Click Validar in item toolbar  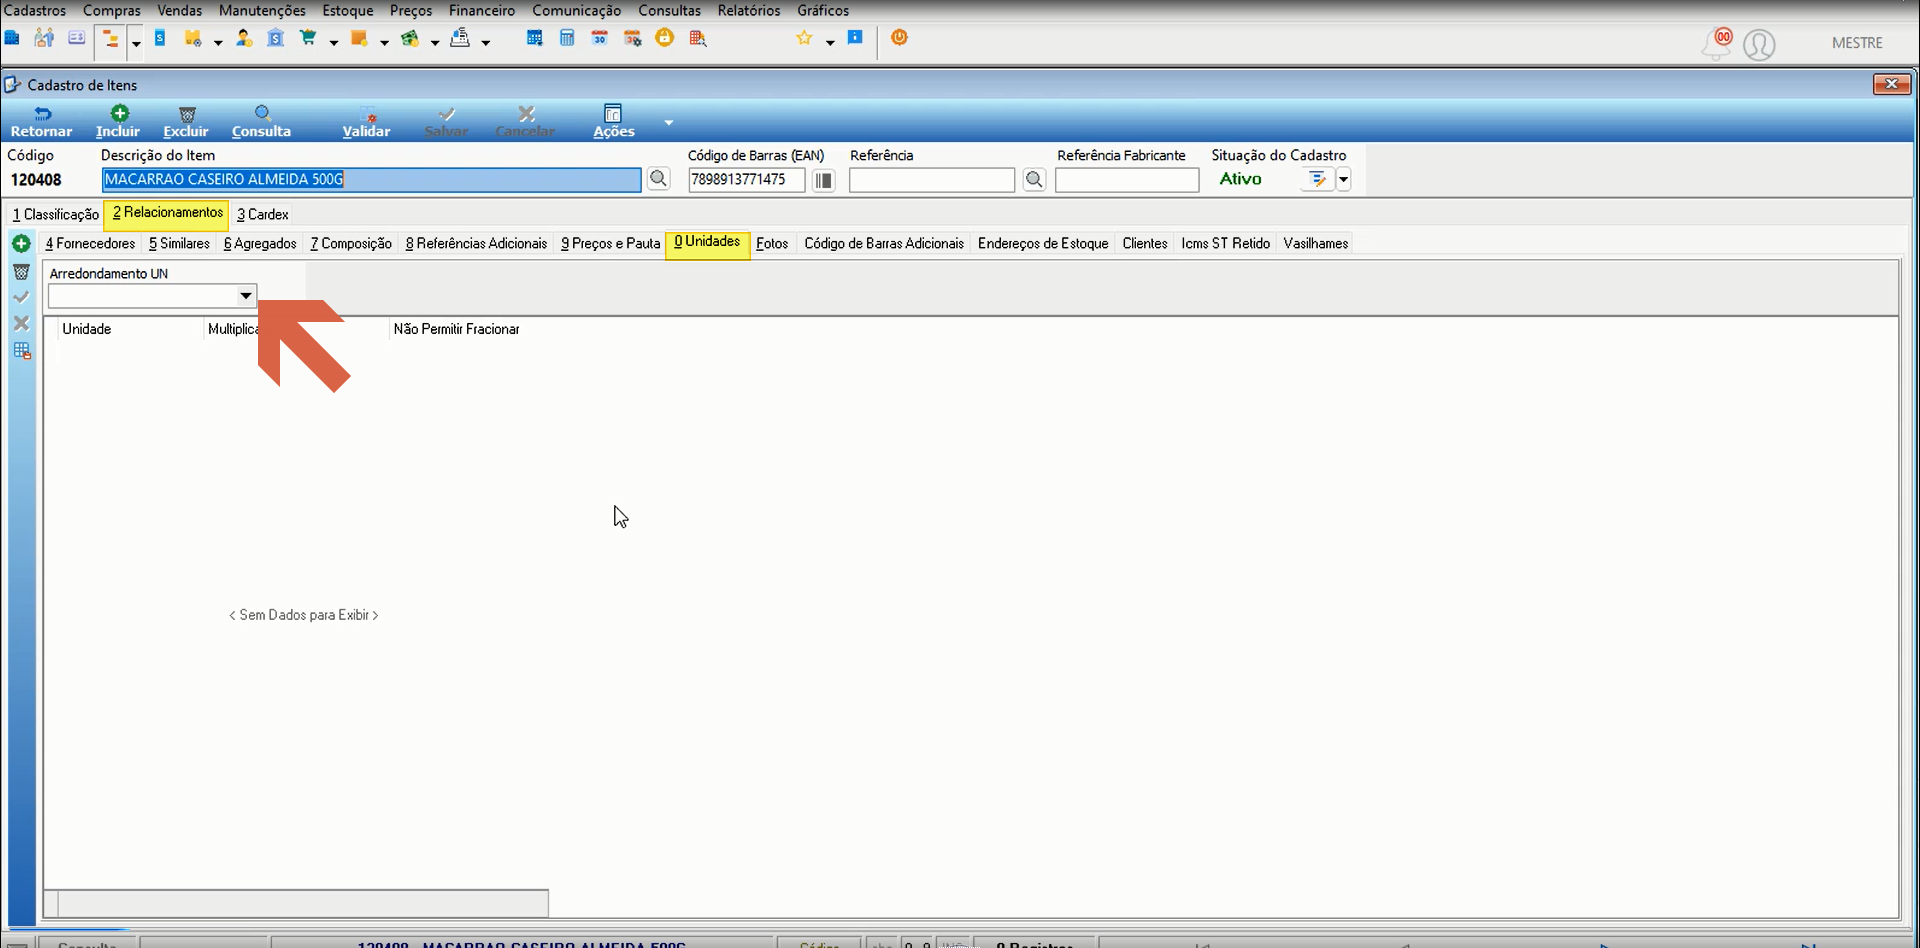(x=366, y=122)
